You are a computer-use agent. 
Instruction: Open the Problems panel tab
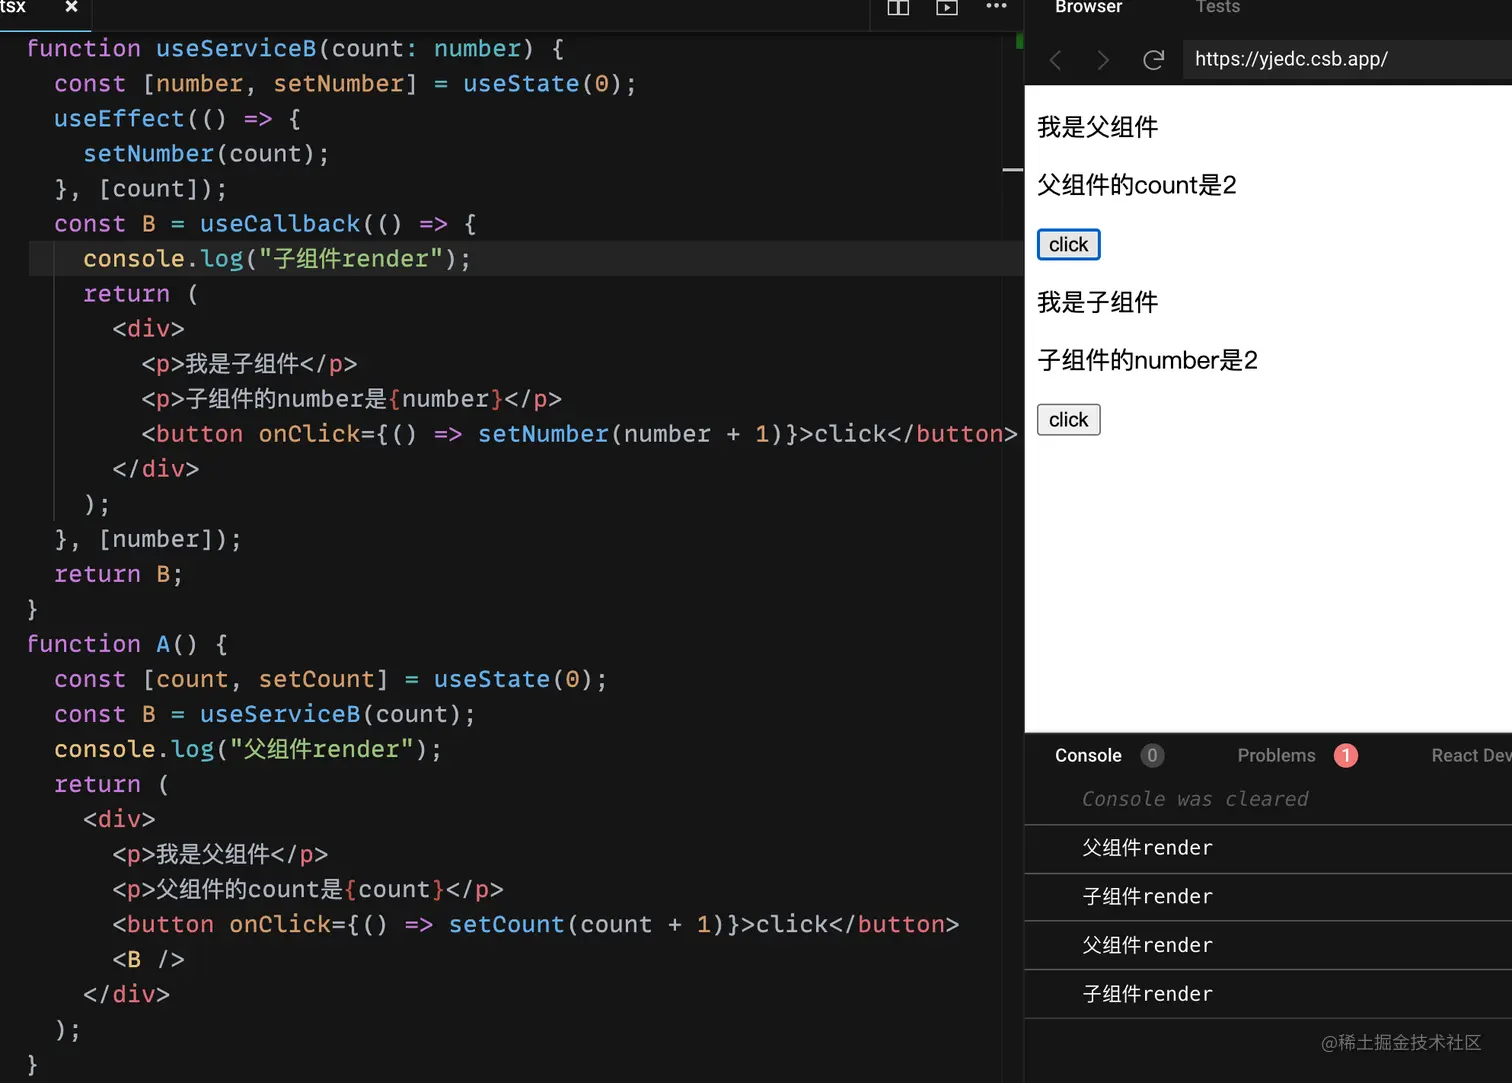pyautogui.click(x=1276, y=756)
